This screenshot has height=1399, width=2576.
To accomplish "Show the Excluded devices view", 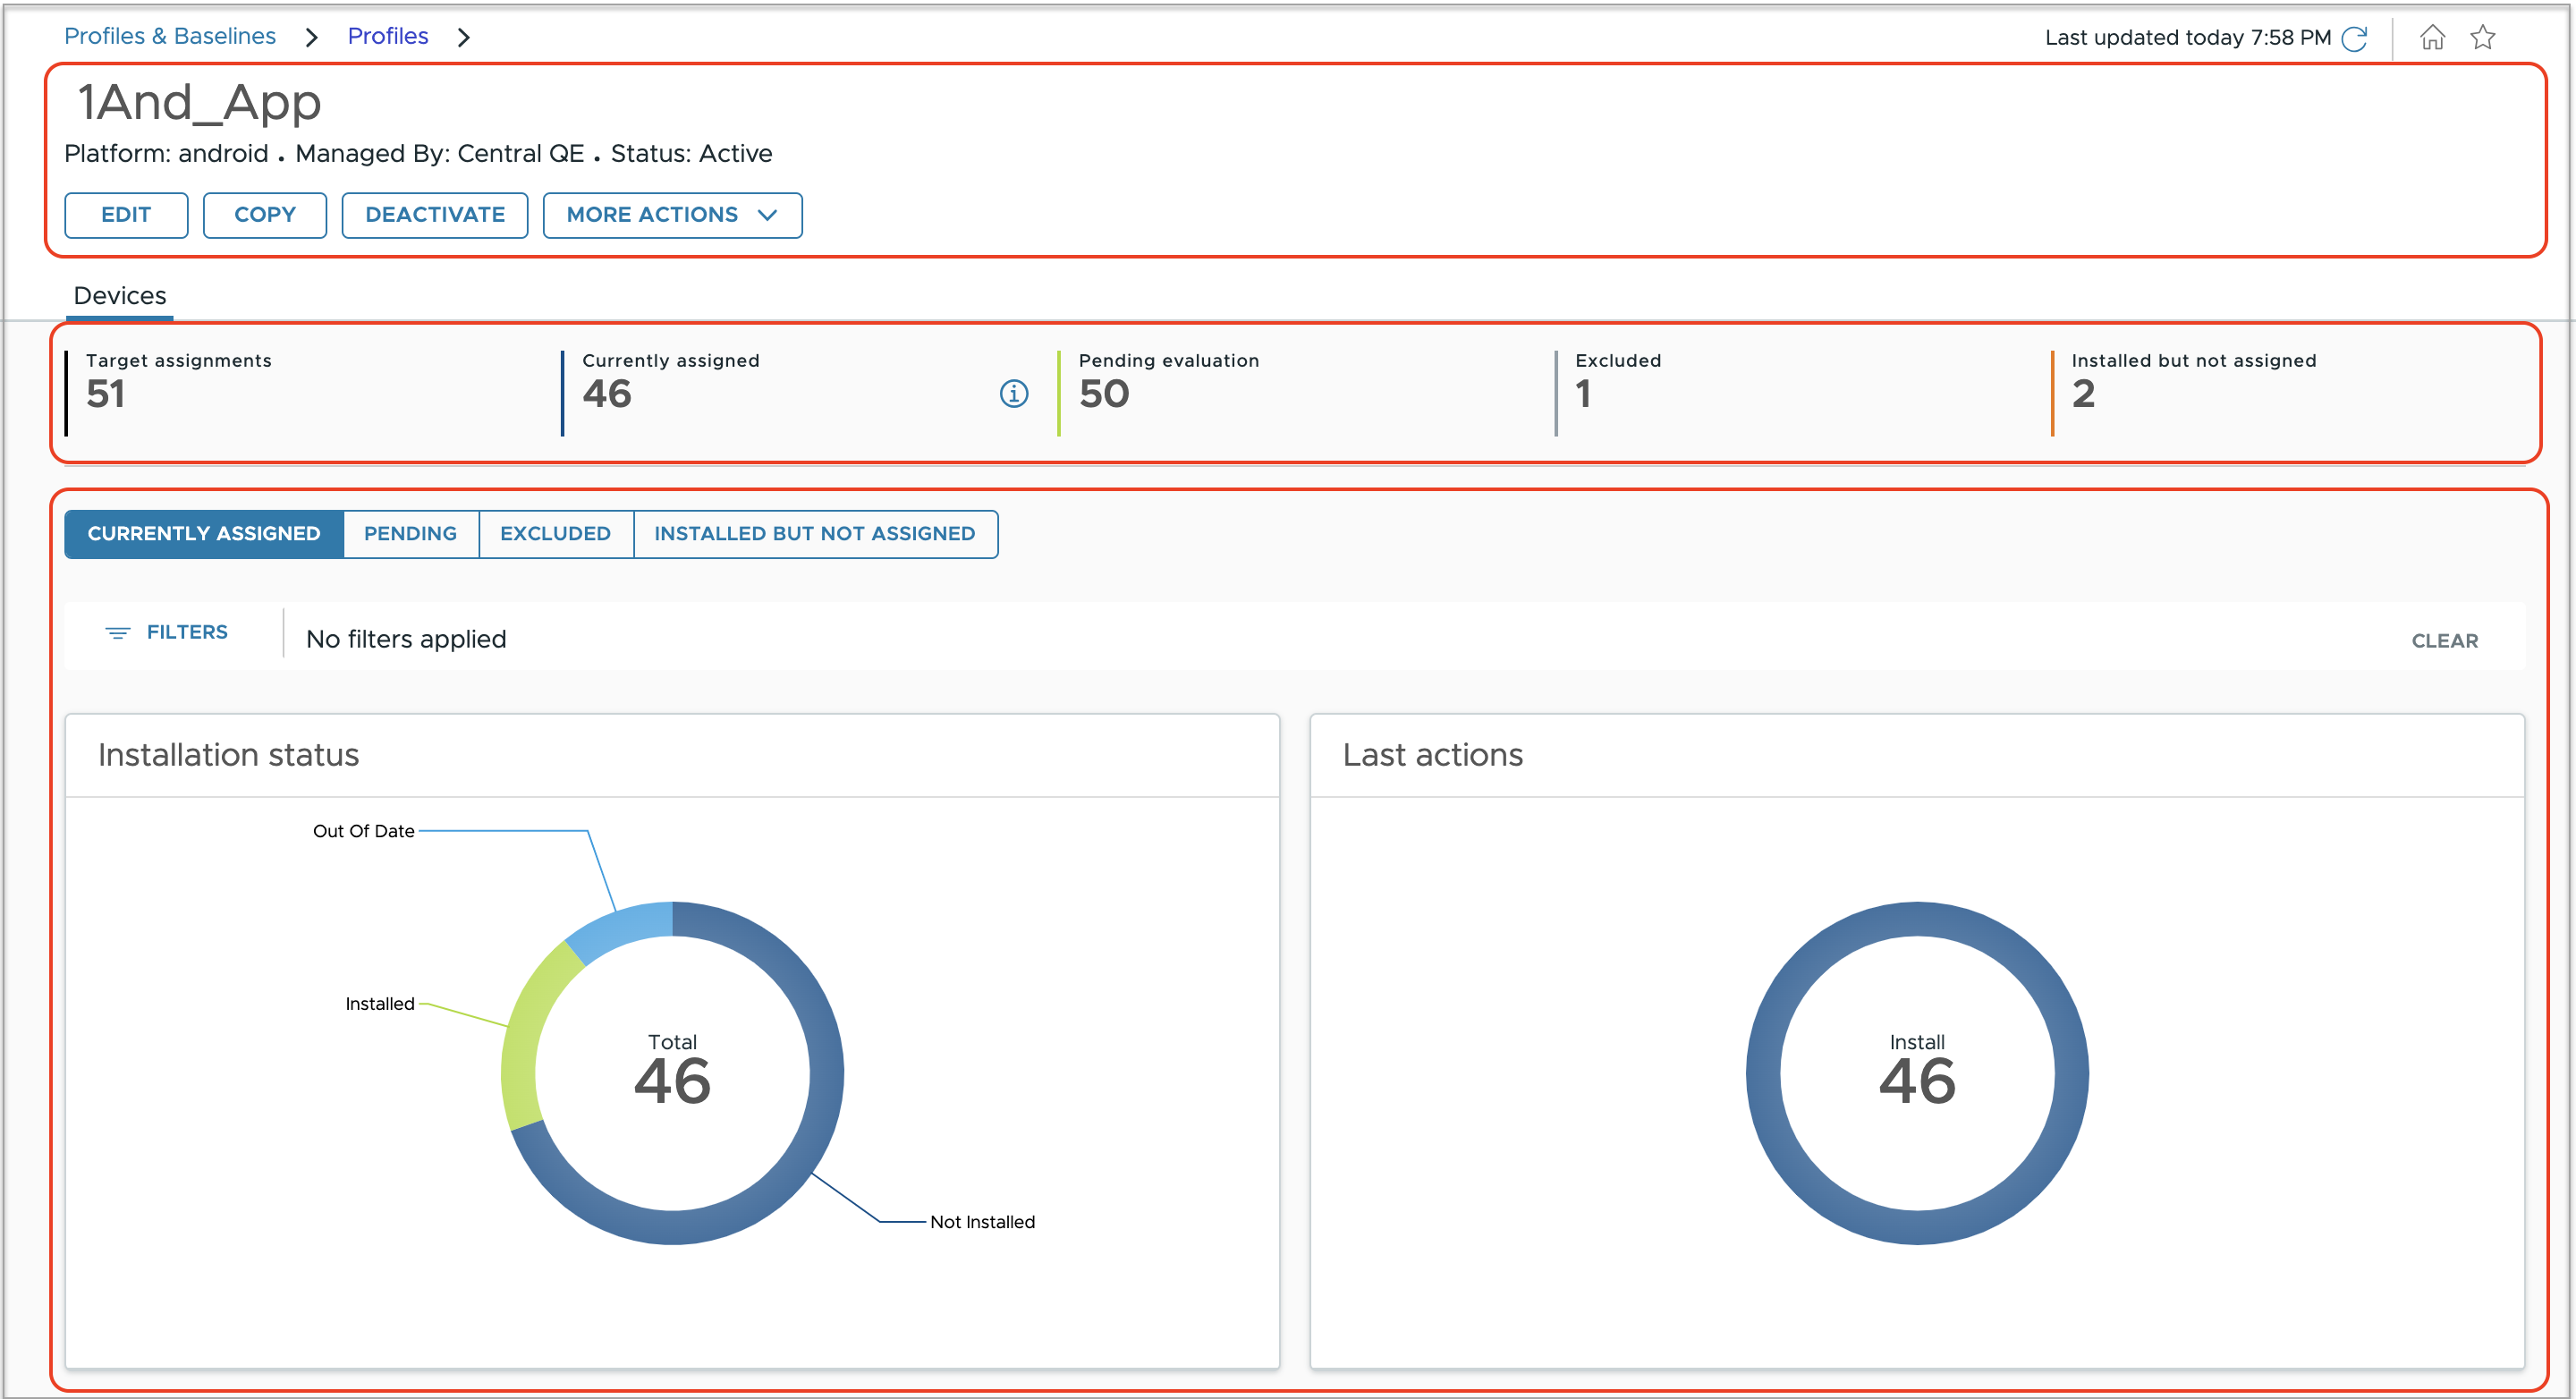I will click(x=555, y=534).
